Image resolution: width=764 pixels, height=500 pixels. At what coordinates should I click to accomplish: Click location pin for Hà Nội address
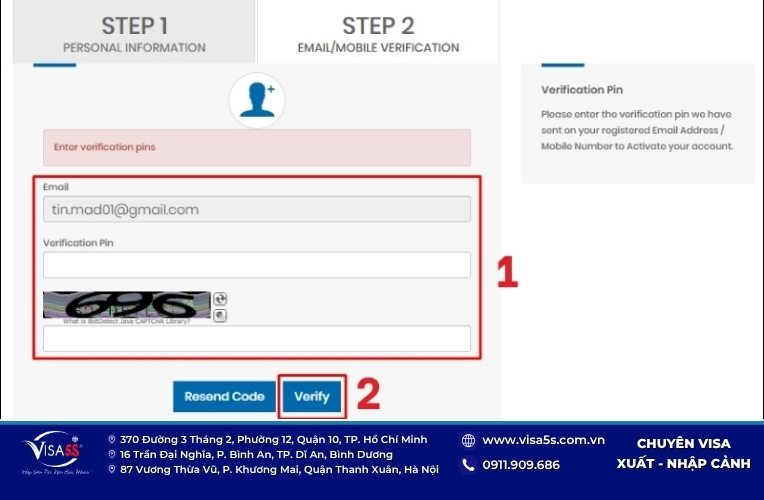[112, 469]
